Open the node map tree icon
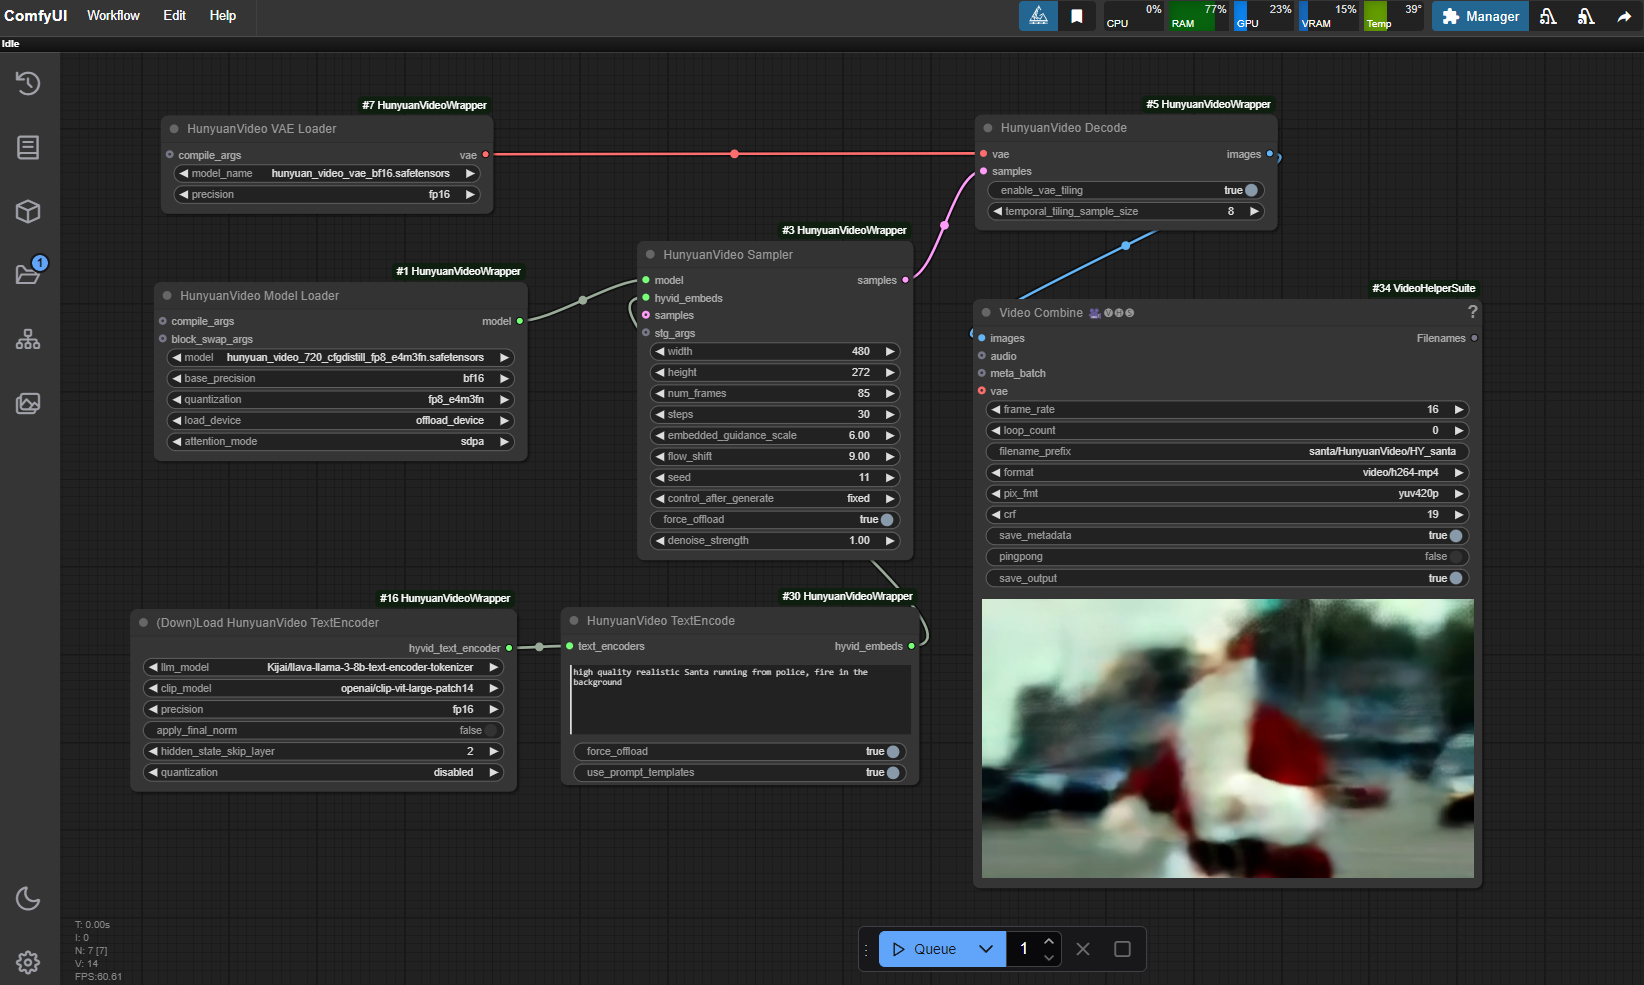 pos(28,339)
